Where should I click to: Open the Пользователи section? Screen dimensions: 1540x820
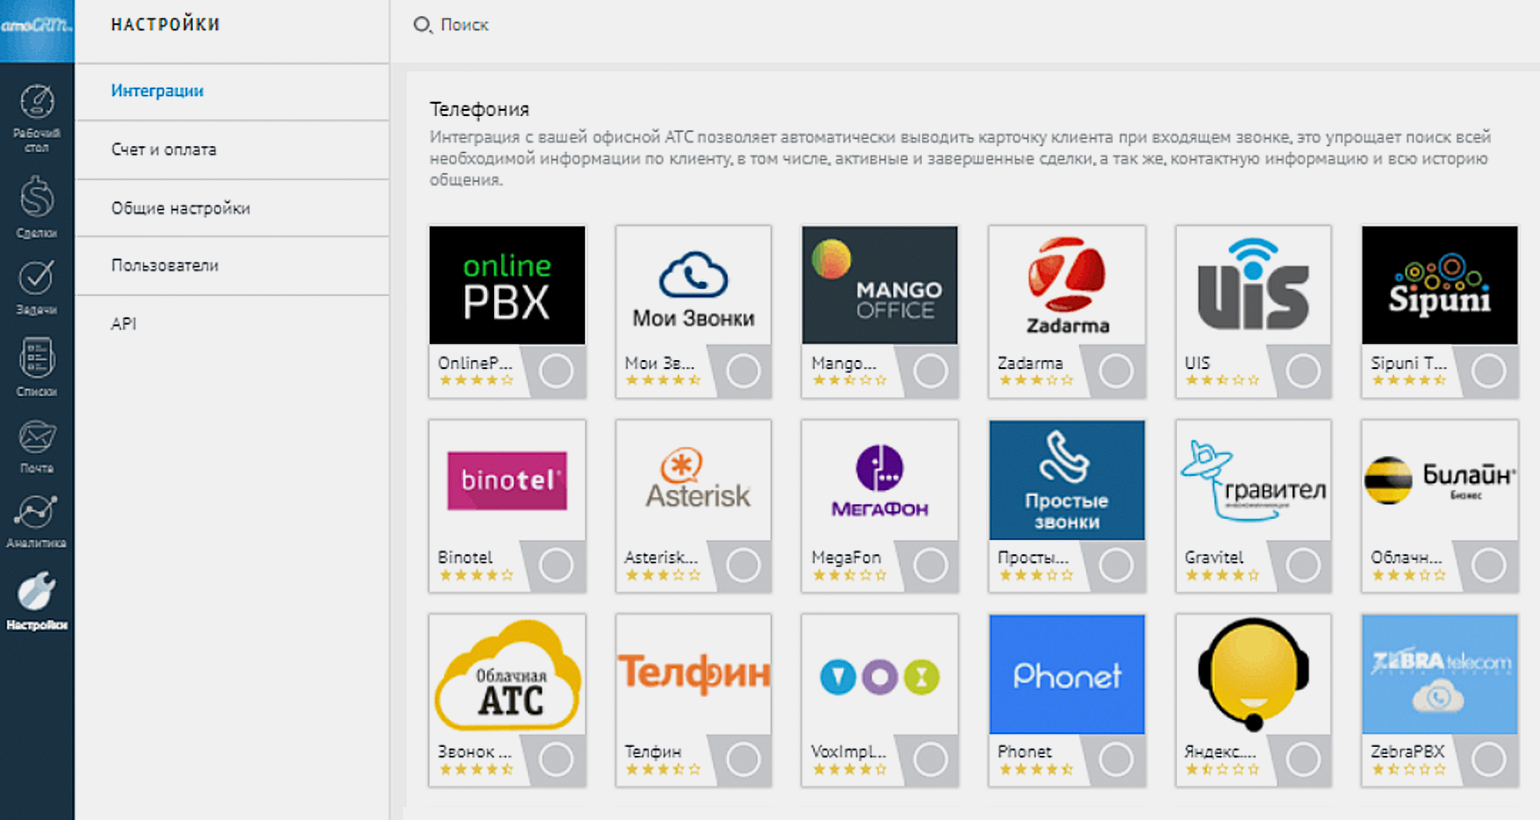click(232, 266)
